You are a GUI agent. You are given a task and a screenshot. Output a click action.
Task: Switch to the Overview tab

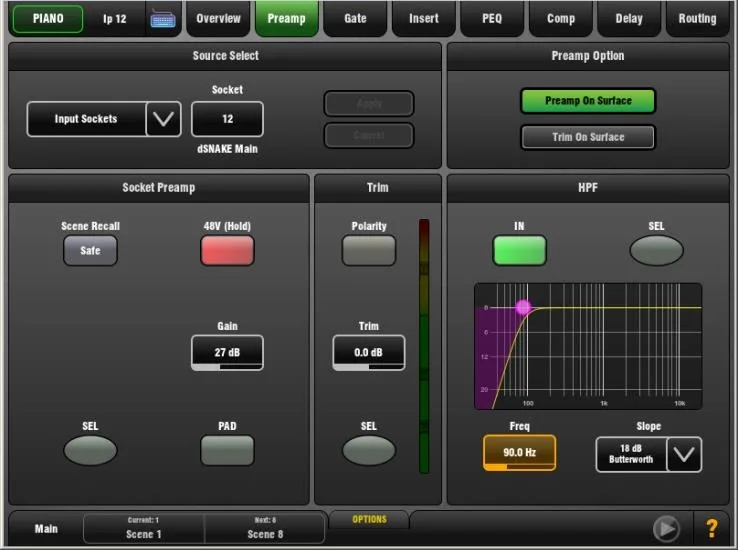(218, 19)
